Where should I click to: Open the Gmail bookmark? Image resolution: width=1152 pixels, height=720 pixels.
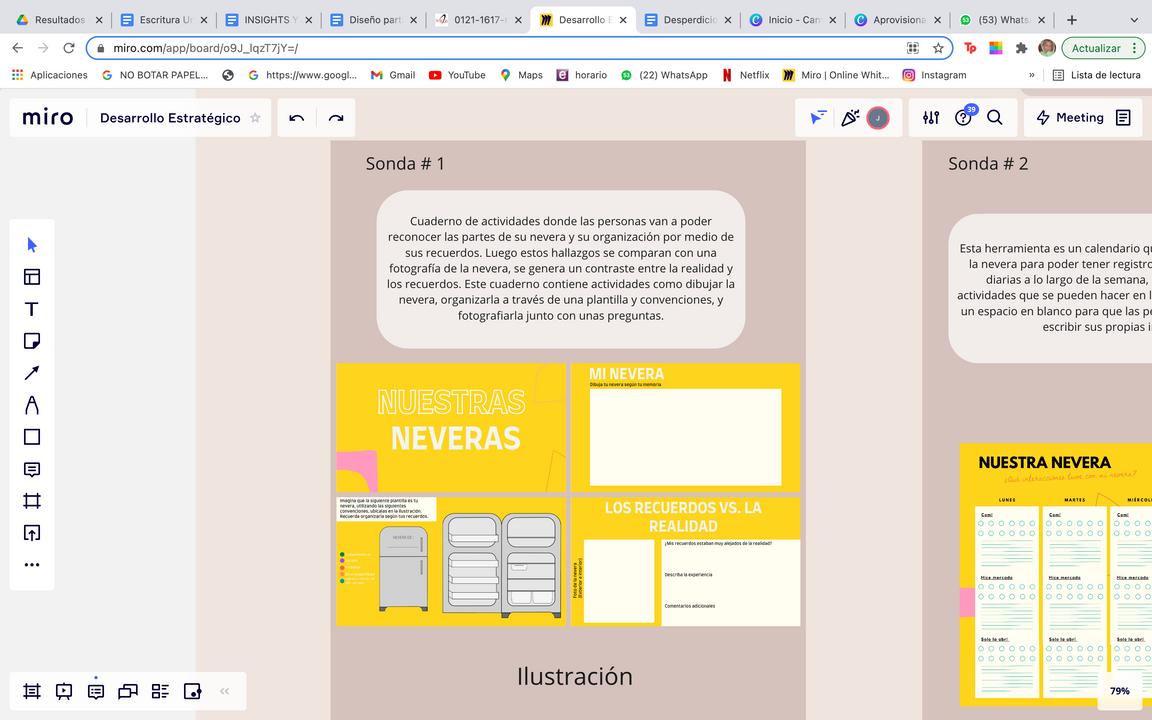point(393,75)
